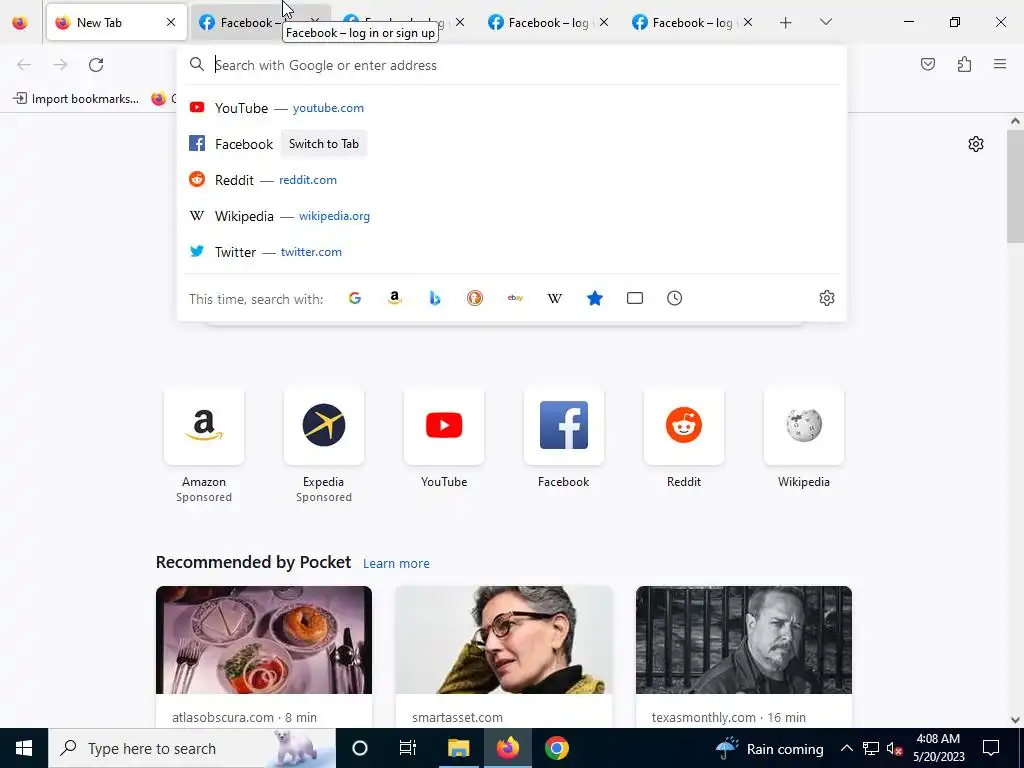This screenshot has width=1024, height=768.
Task: Click Import bookmarks toolbar button
Action: click(x=76, y=99)
